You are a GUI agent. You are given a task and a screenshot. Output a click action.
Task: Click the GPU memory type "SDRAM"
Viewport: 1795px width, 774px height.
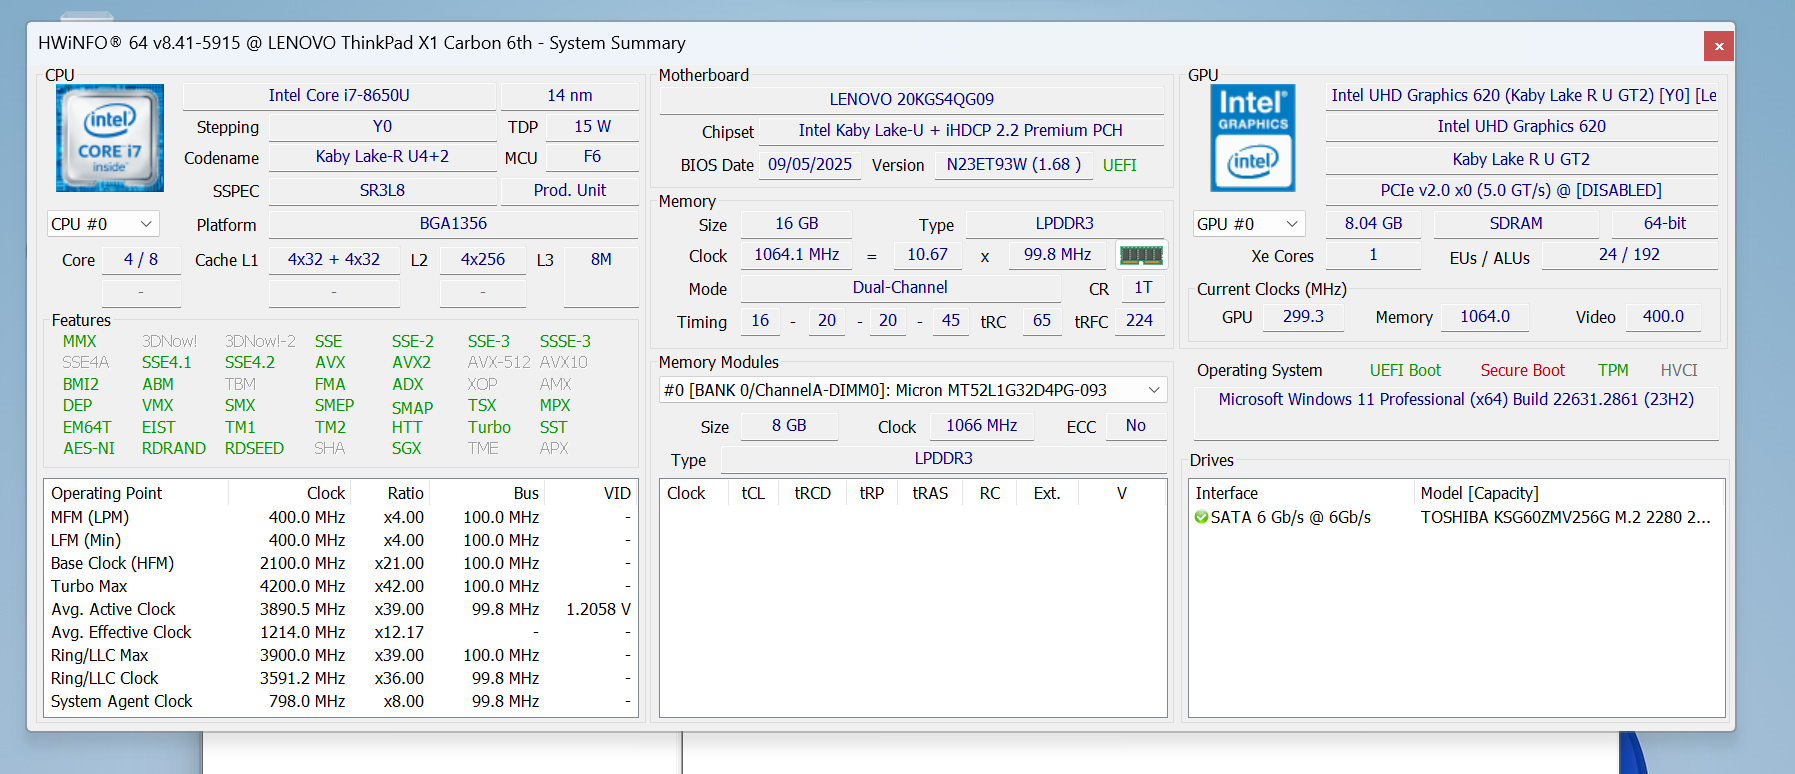1516,224
